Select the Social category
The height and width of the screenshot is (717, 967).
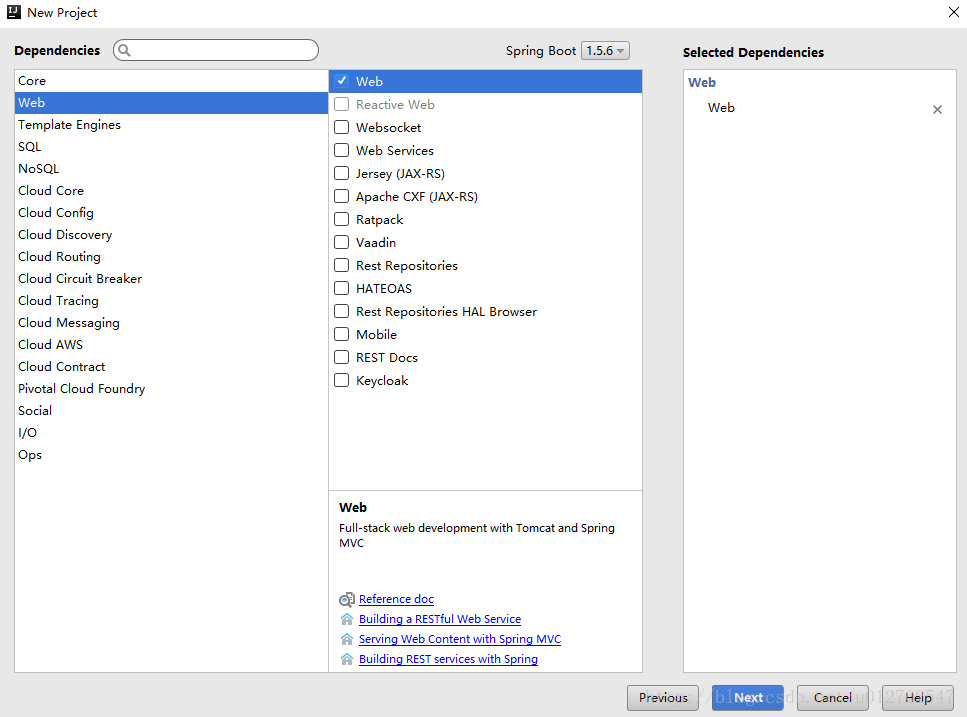click(x=171, y=411)
